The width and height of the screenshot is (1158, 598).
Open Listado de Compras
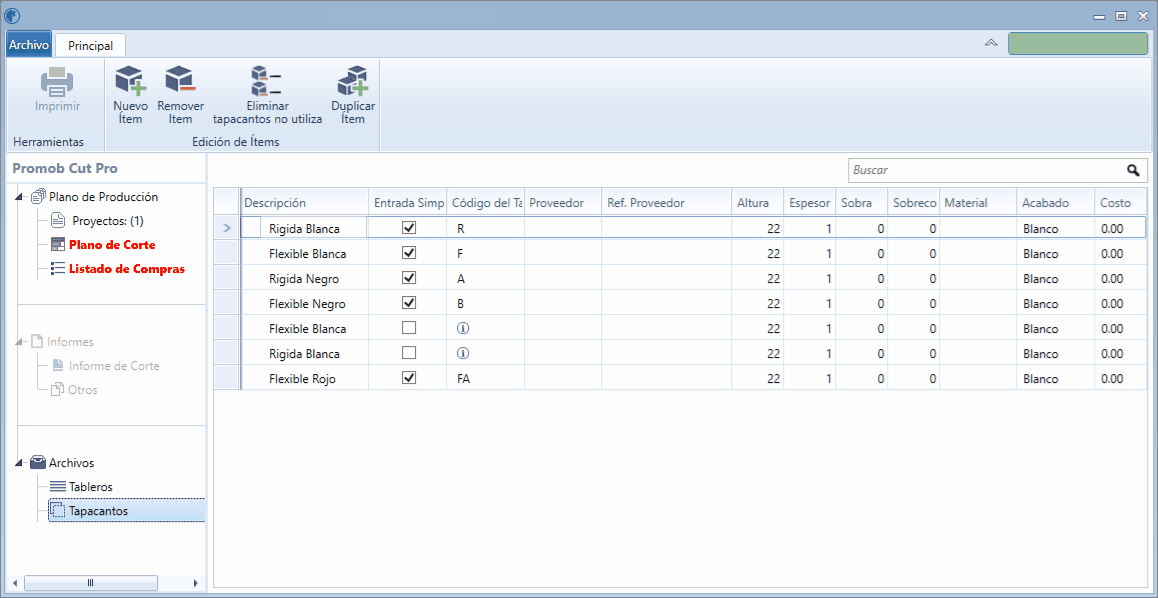[x=127, y=269]
